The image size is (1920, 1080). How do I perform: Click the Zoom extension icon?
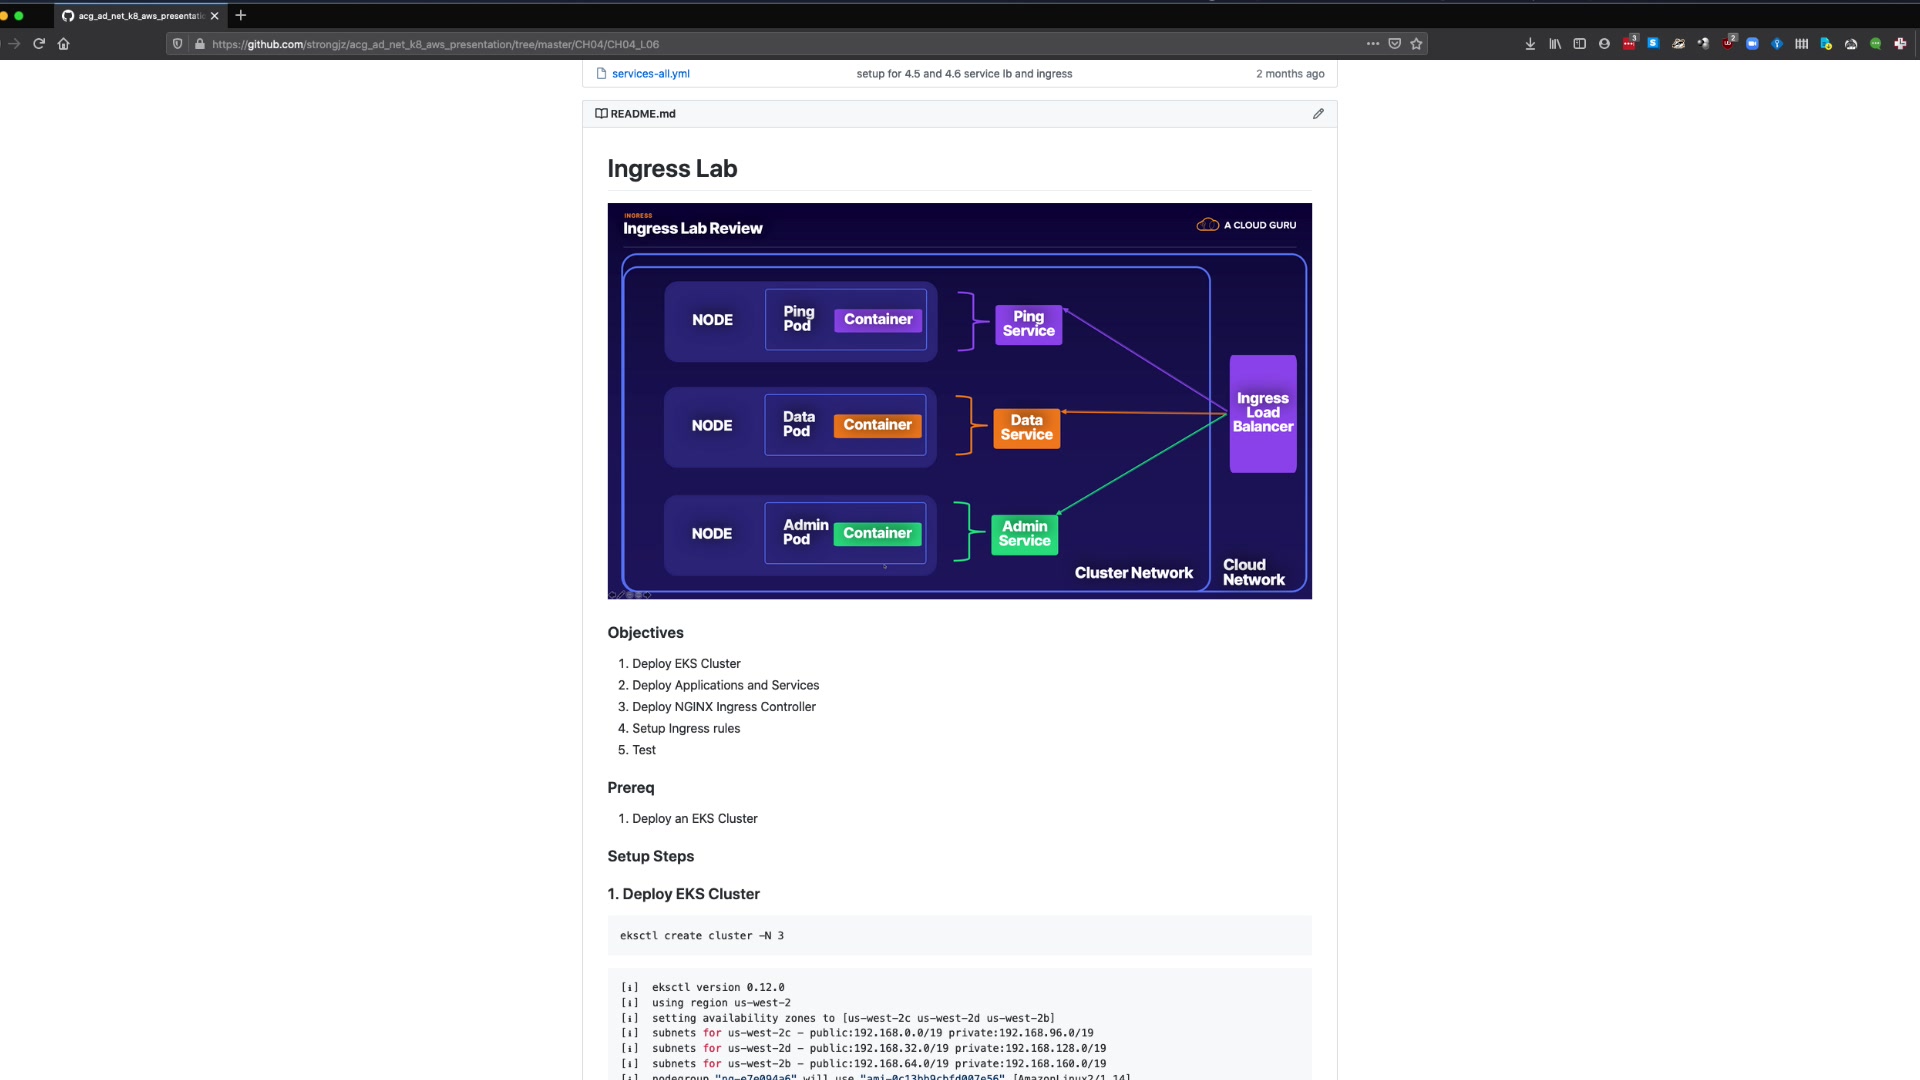1752,44
